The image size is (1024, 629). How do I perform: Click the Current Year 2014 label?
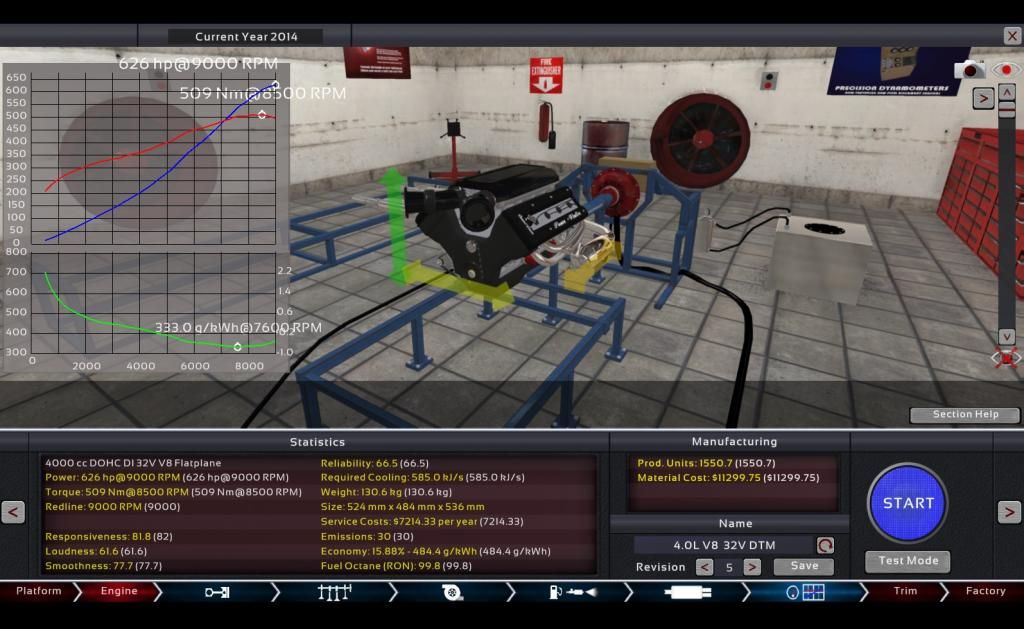click(246, 37)
